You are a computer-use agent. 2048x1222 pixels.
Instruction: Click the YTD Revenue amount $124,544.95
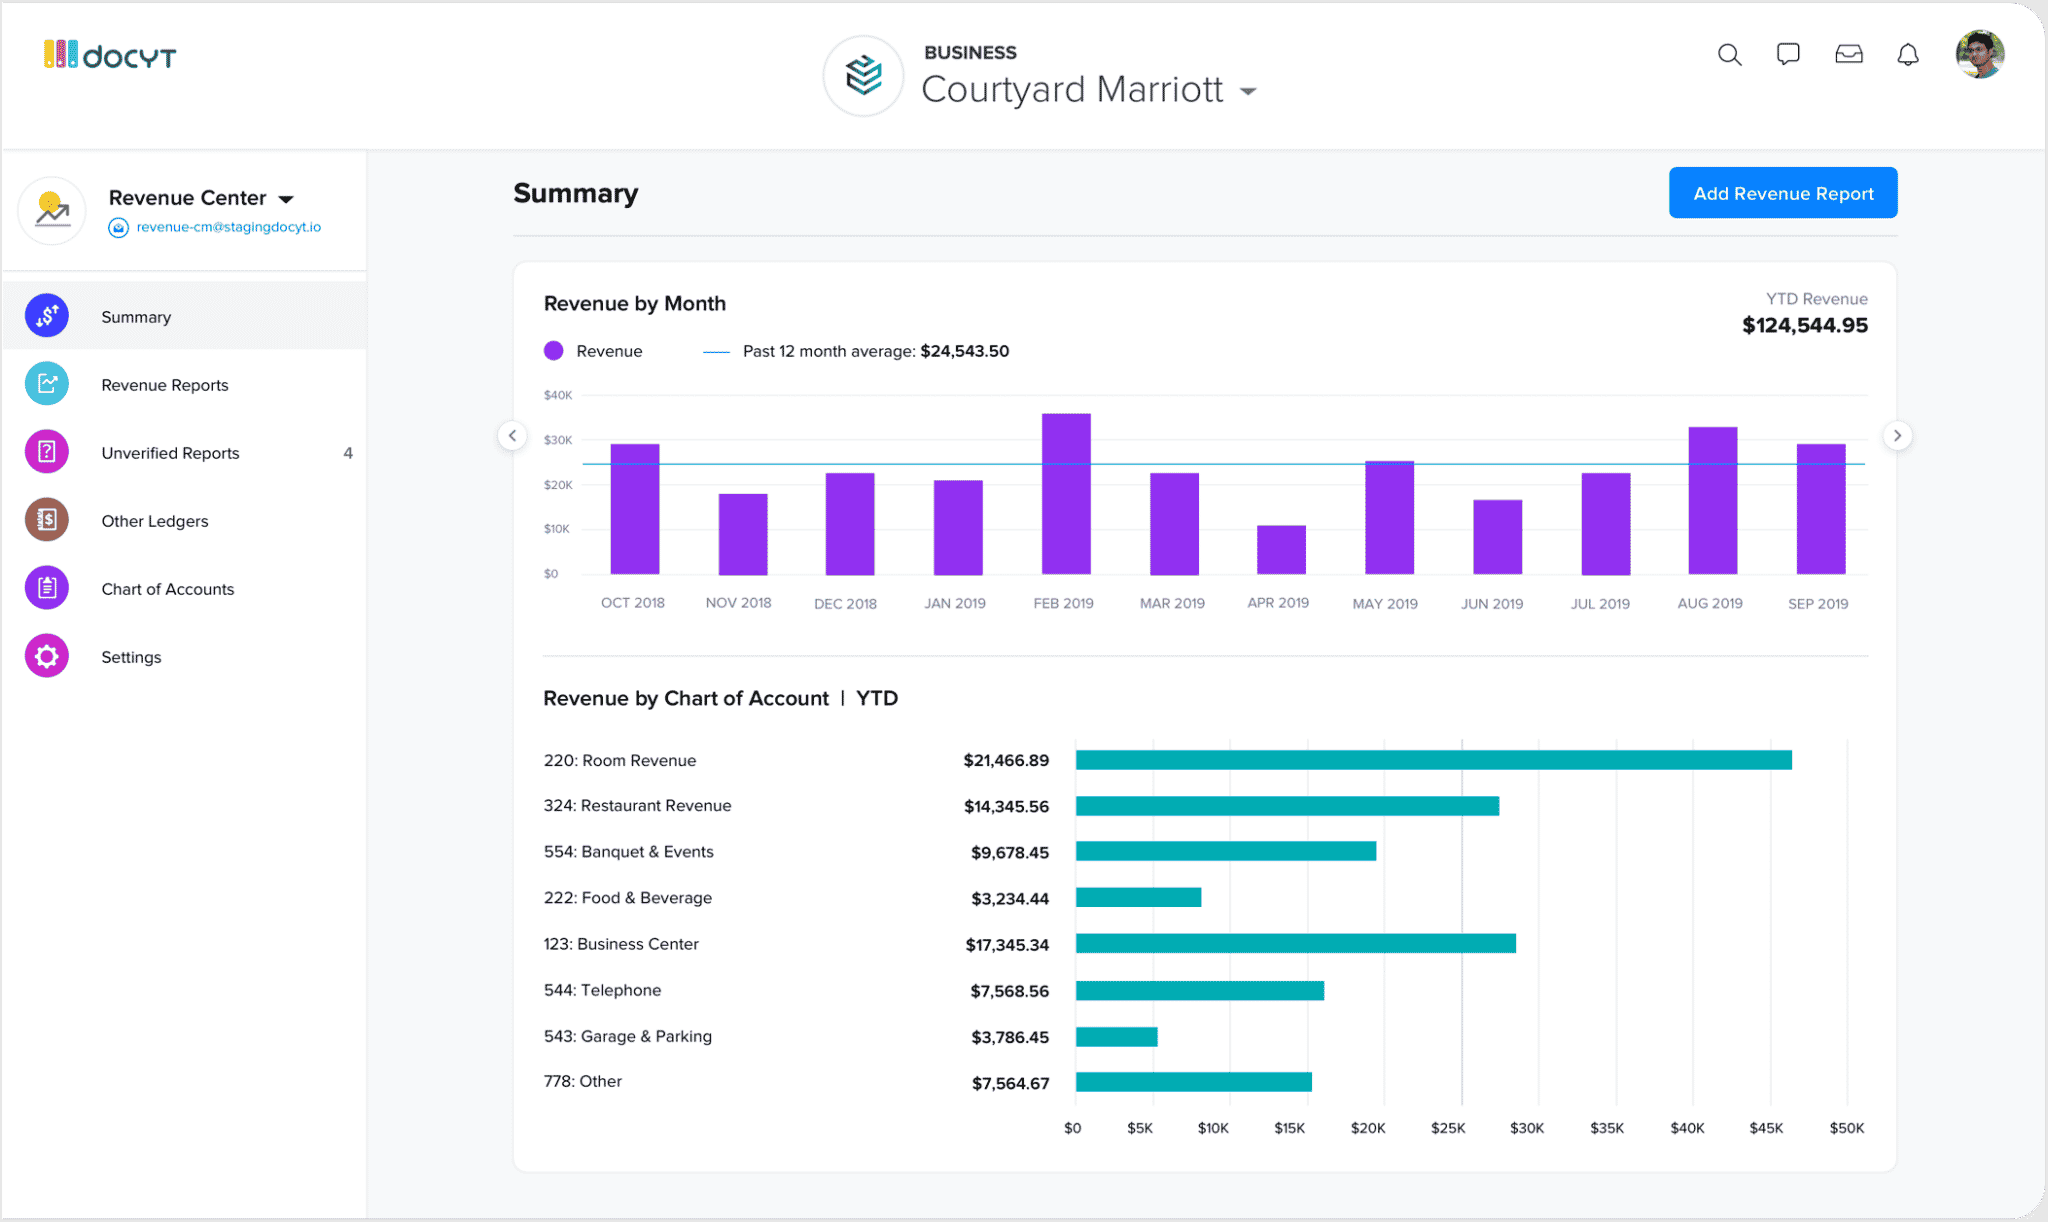[x=1805, y=325]
